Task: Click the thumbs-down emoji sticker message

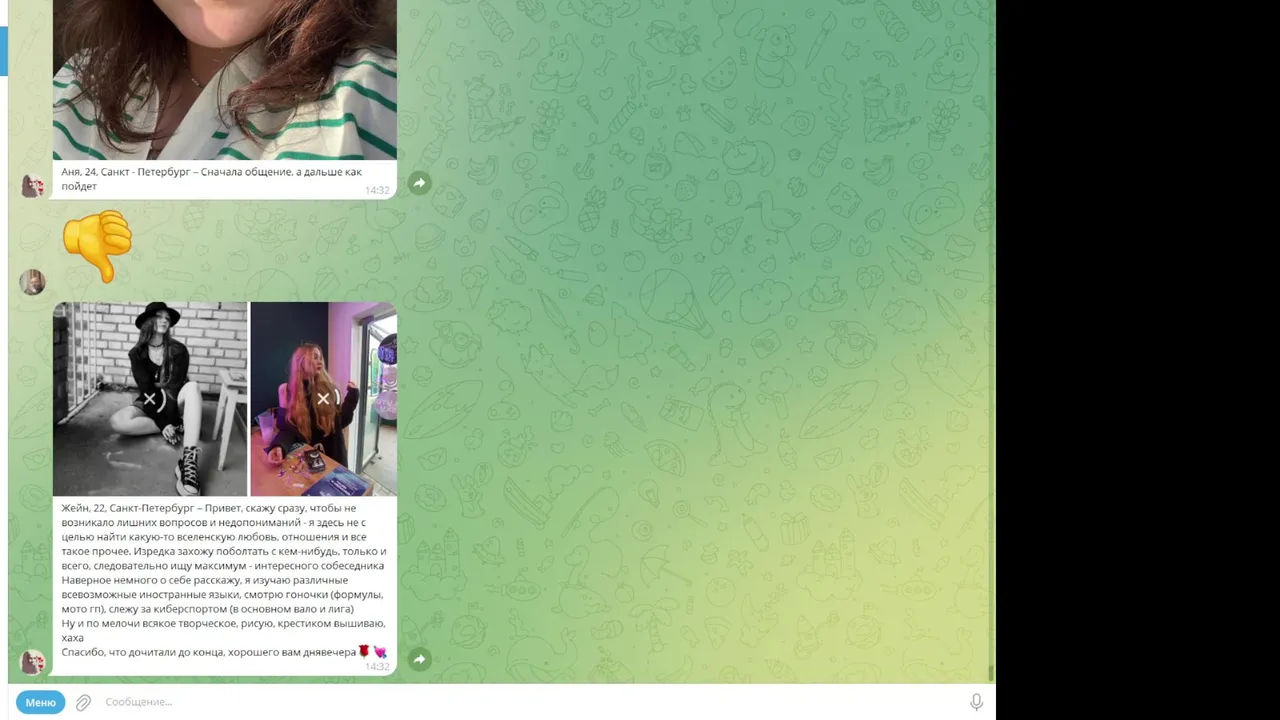Action: [97, 246]
